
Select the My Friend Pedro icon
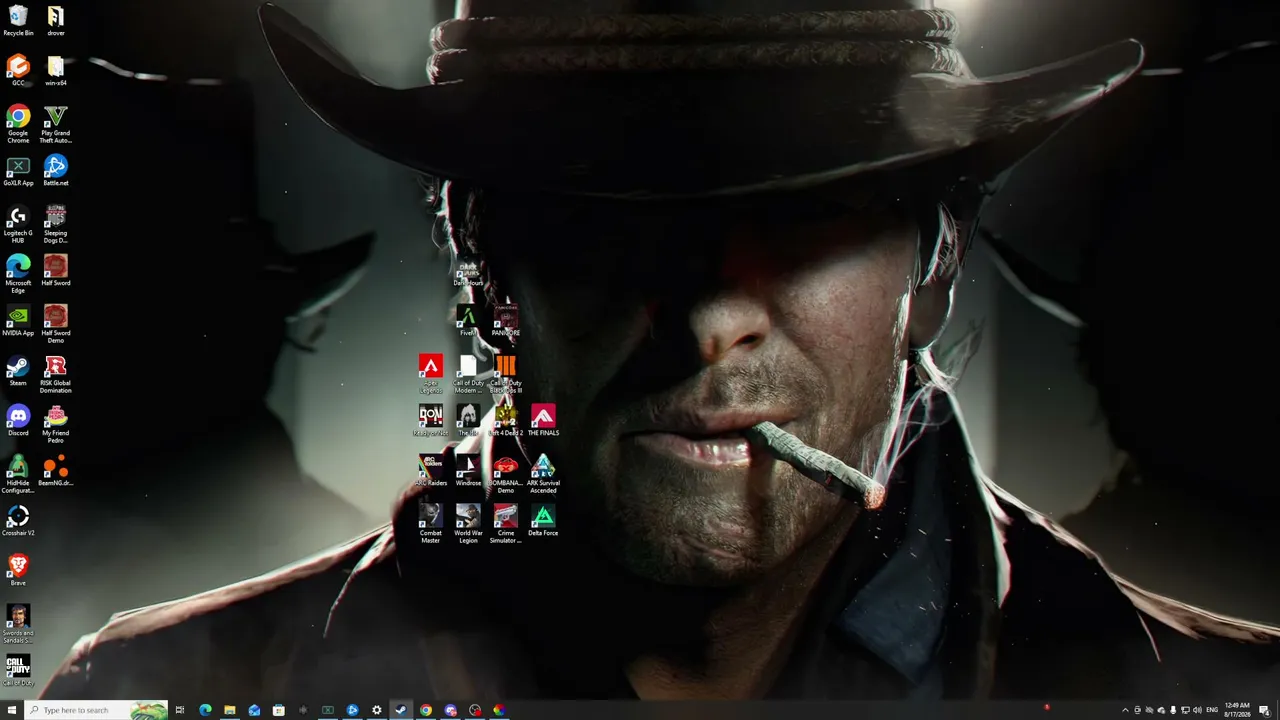(x=56, y=423)
